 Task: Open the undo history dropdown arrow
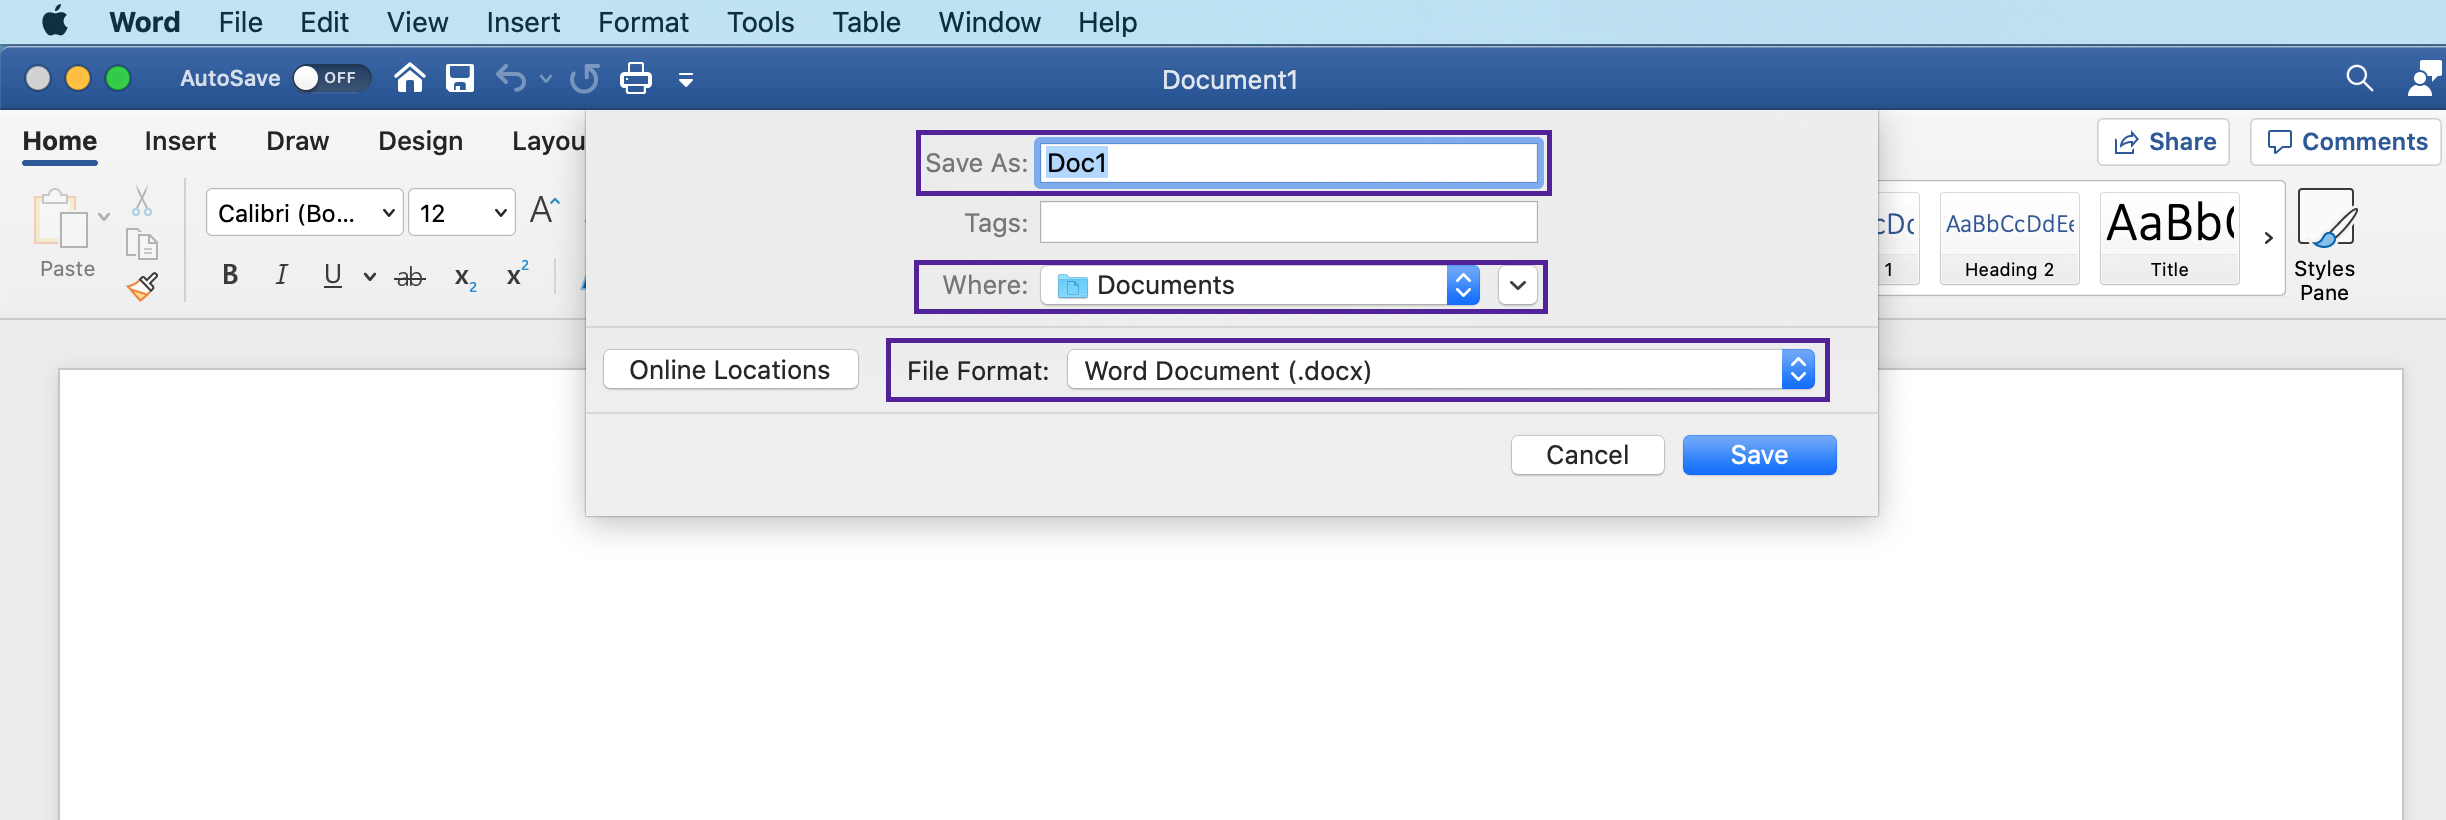(x=546, y=78)
